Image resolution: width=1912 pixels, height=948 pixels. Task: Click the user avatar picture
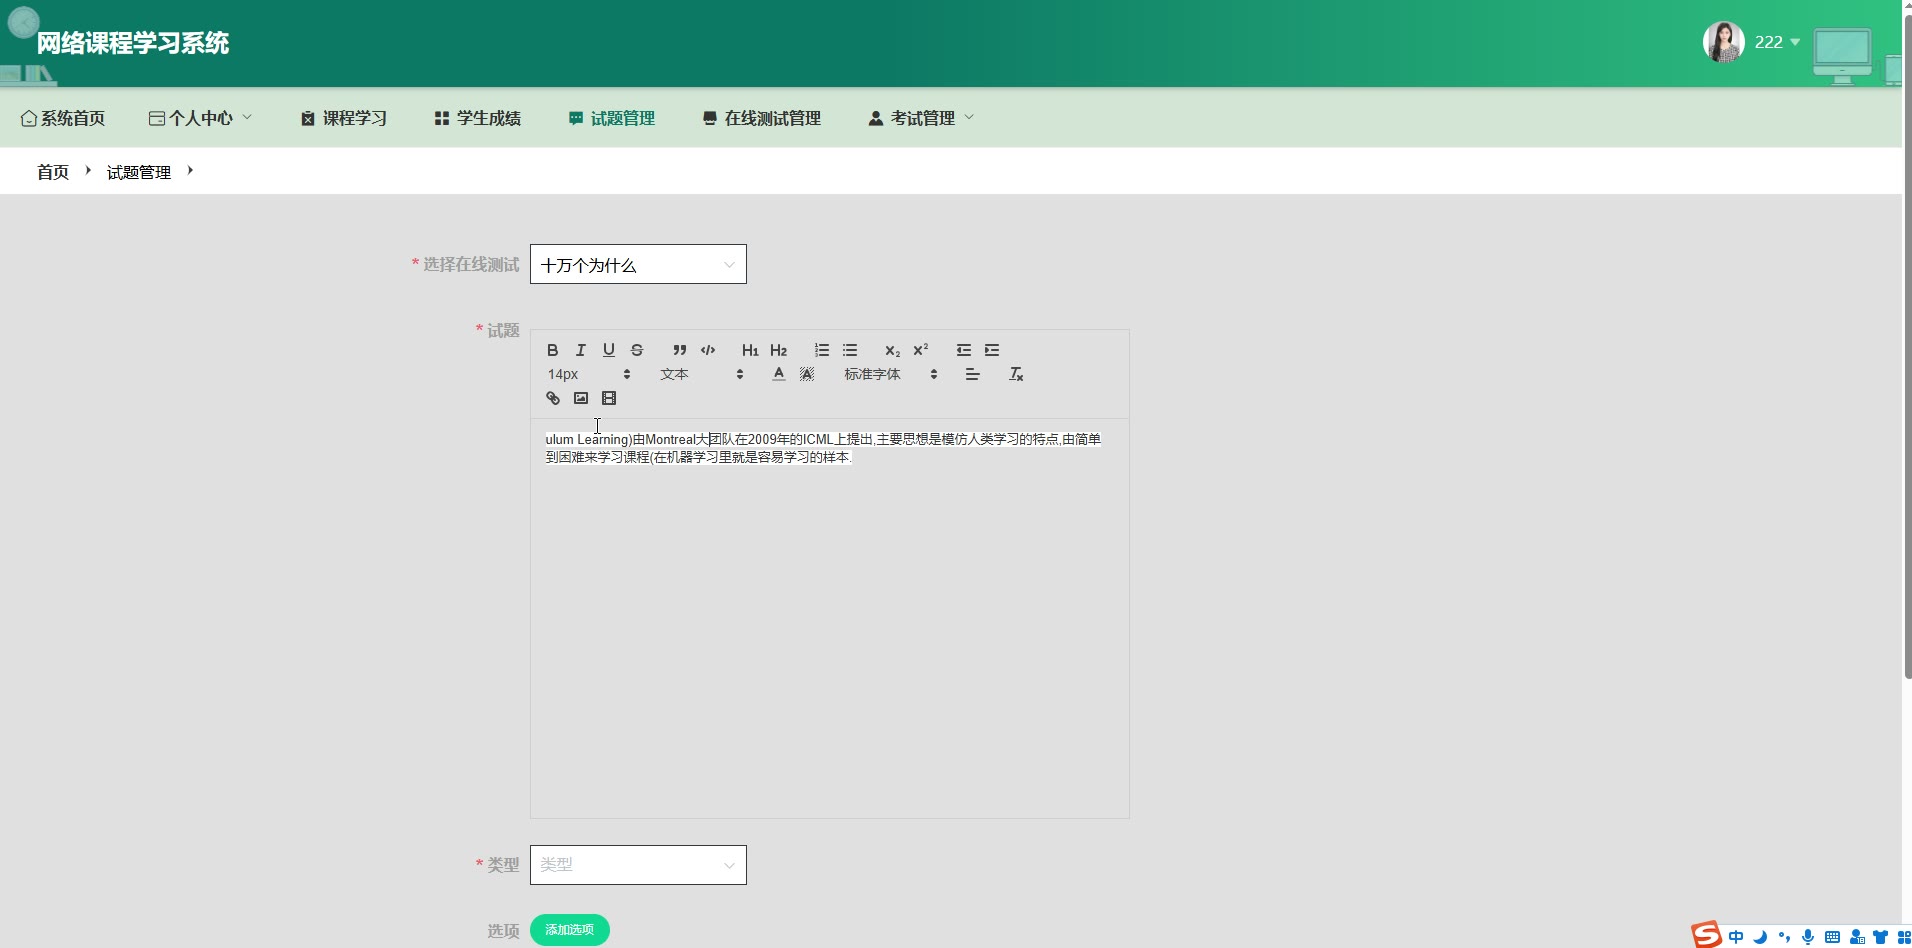(x=1724, y=42)
